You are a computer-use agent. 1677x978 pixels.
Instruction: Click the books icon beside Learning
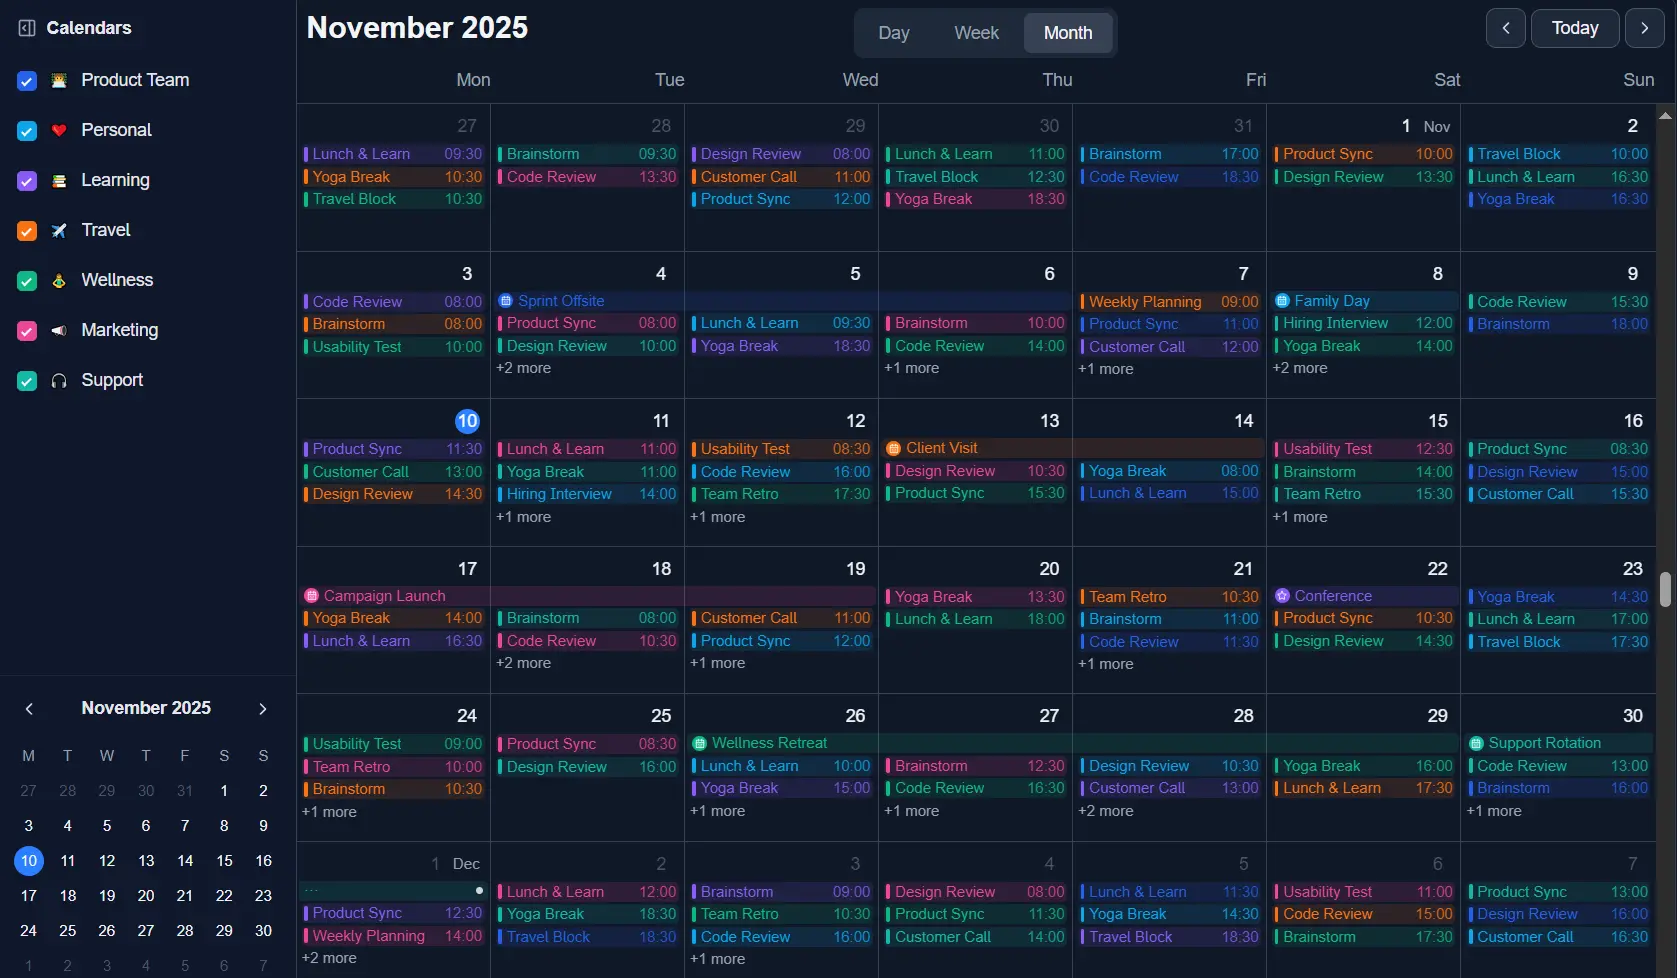click(x=59, y=180)
